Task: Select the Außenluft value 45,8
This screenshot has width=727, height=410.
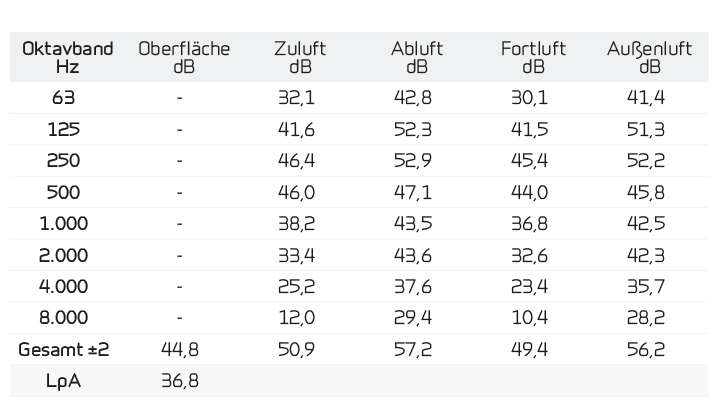Action: pyautogui.click(x=645, y=192)
